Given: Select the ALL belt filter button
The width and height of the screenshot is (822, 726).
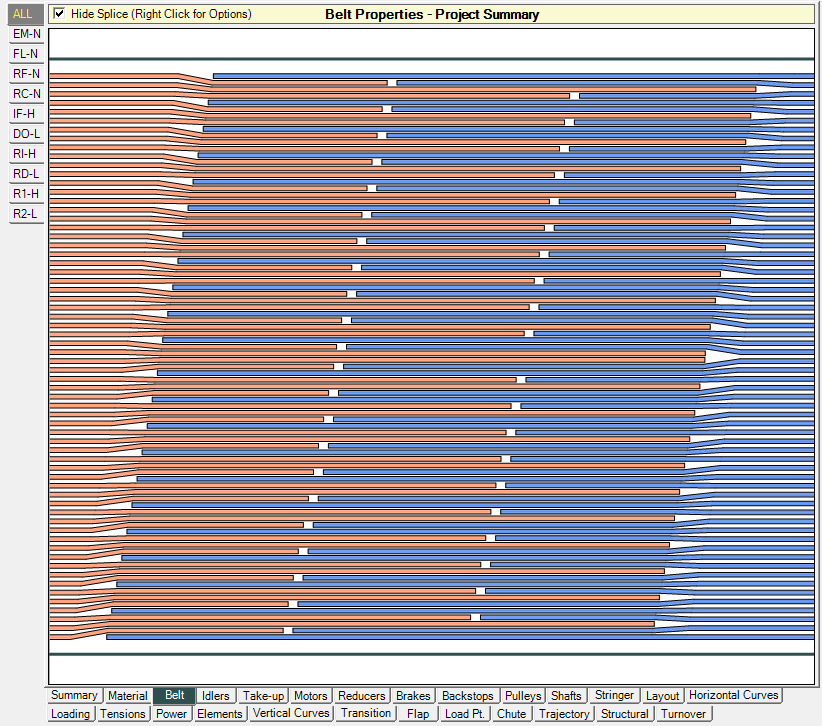Looking at the screenshot, I should pos(22,14).
